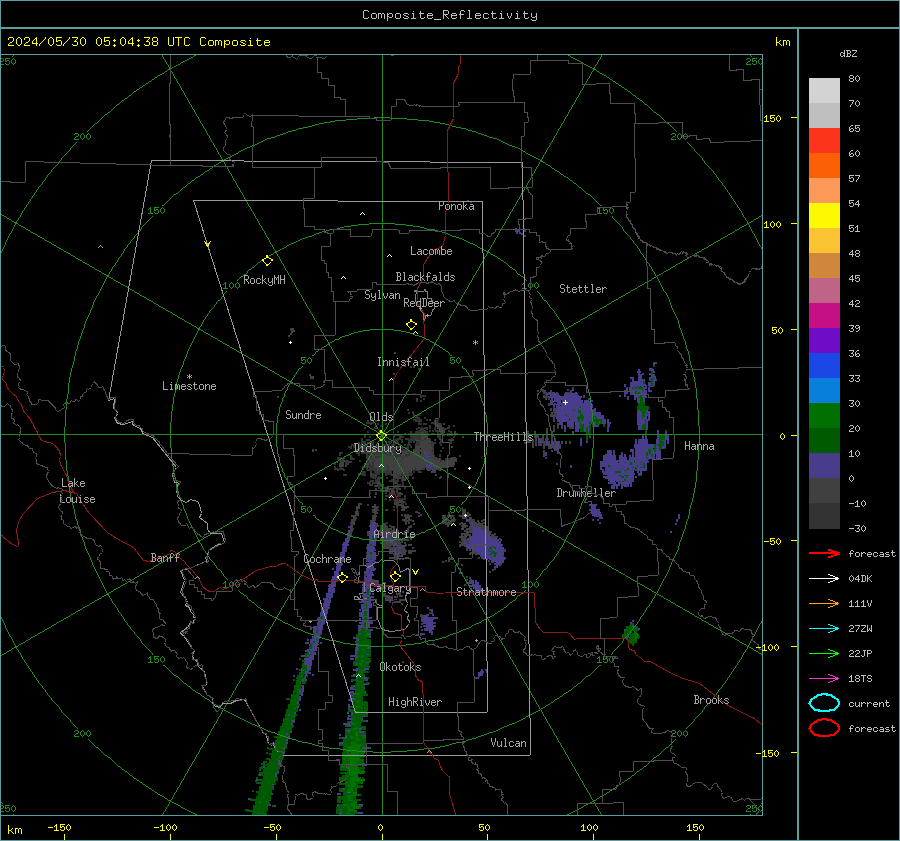
Task: Select the '18TS' legend text
Action: pos(860,679)
